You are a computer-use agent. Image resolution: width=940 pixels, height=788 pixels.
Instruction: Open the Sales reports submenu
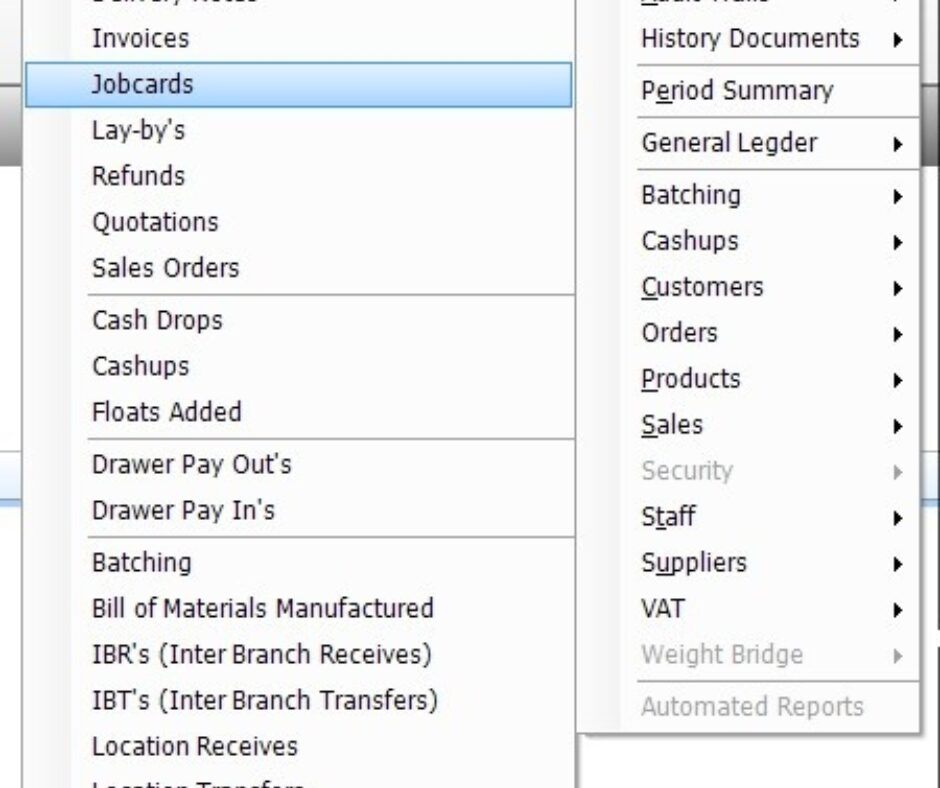pos(672,426)
